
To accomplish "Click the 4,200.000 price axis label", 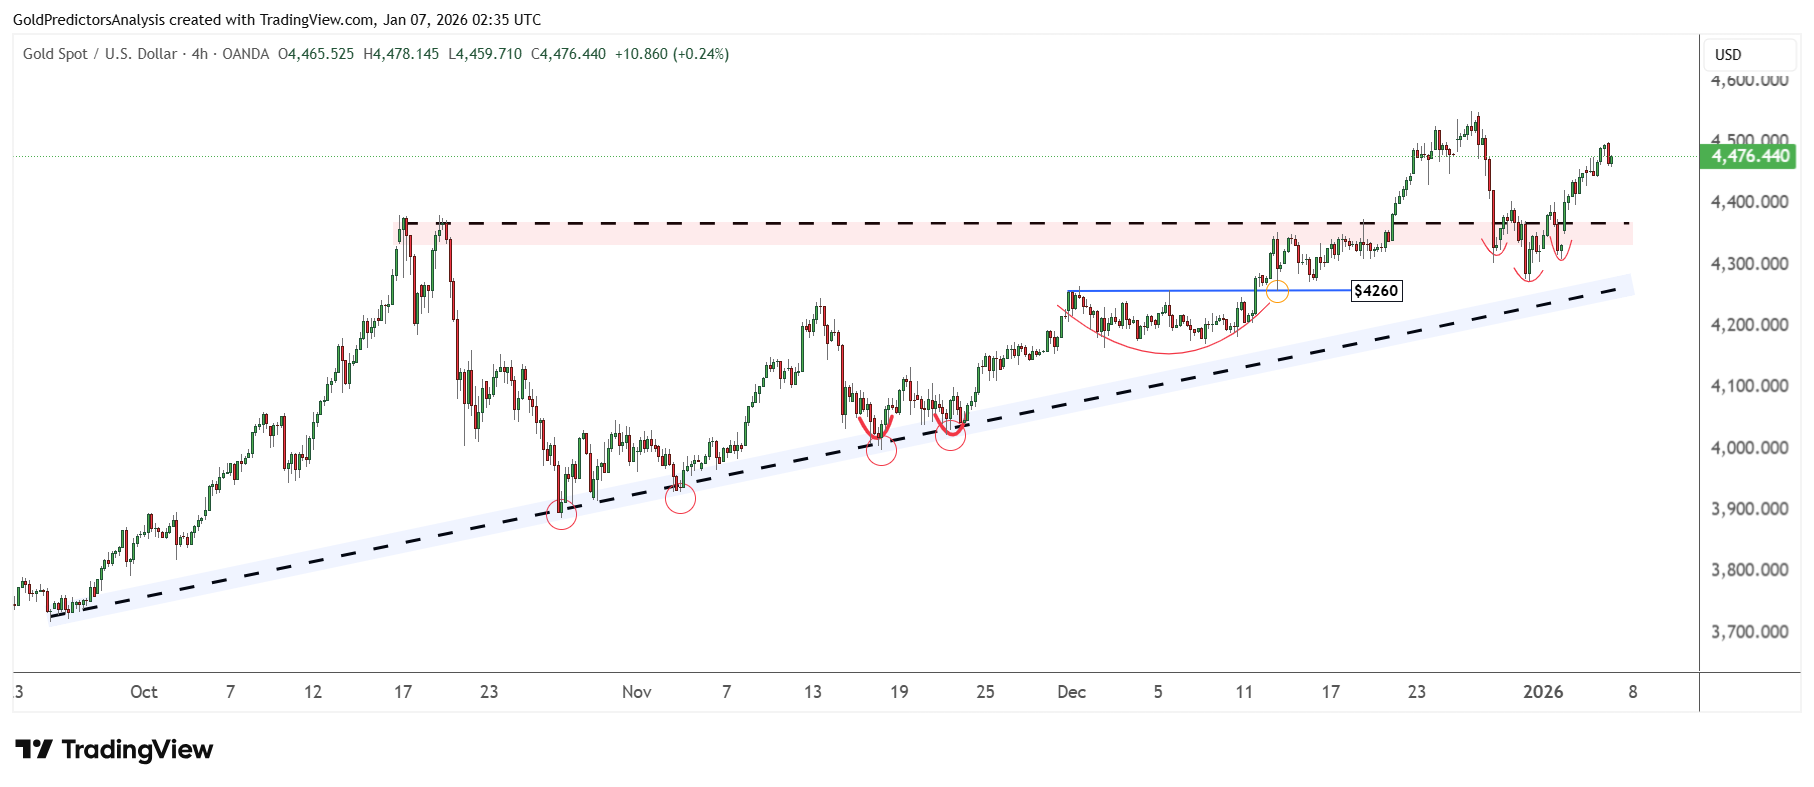I will click(1750, 325).
